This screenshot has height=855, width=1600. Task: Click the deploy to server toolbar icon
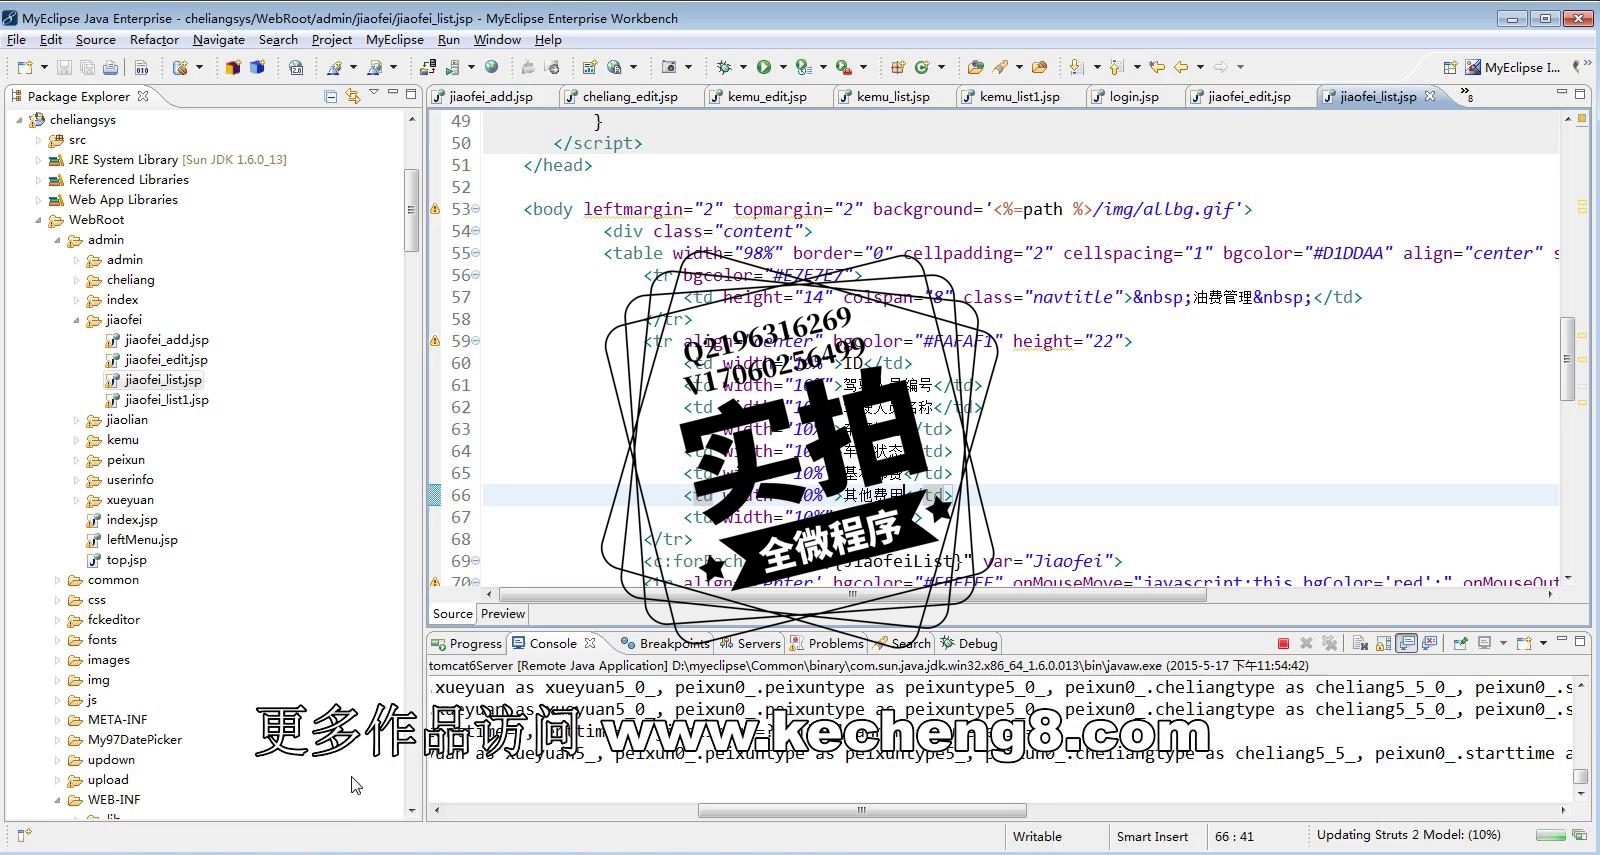pos(428,67)
